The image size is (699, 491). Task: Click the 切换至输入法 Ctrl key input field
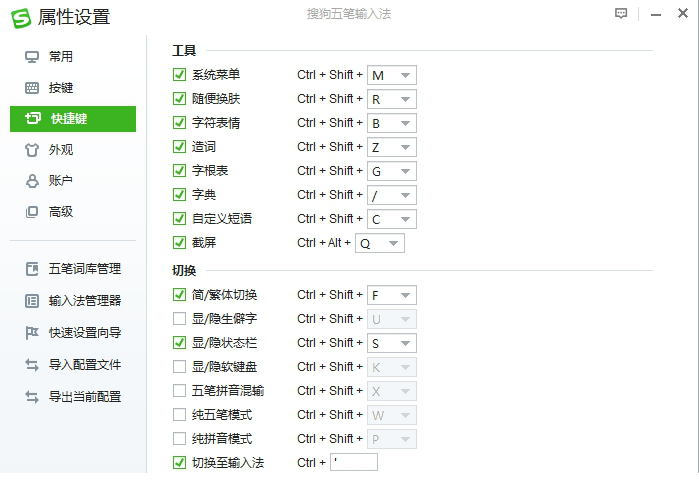(x=354, y=462)
